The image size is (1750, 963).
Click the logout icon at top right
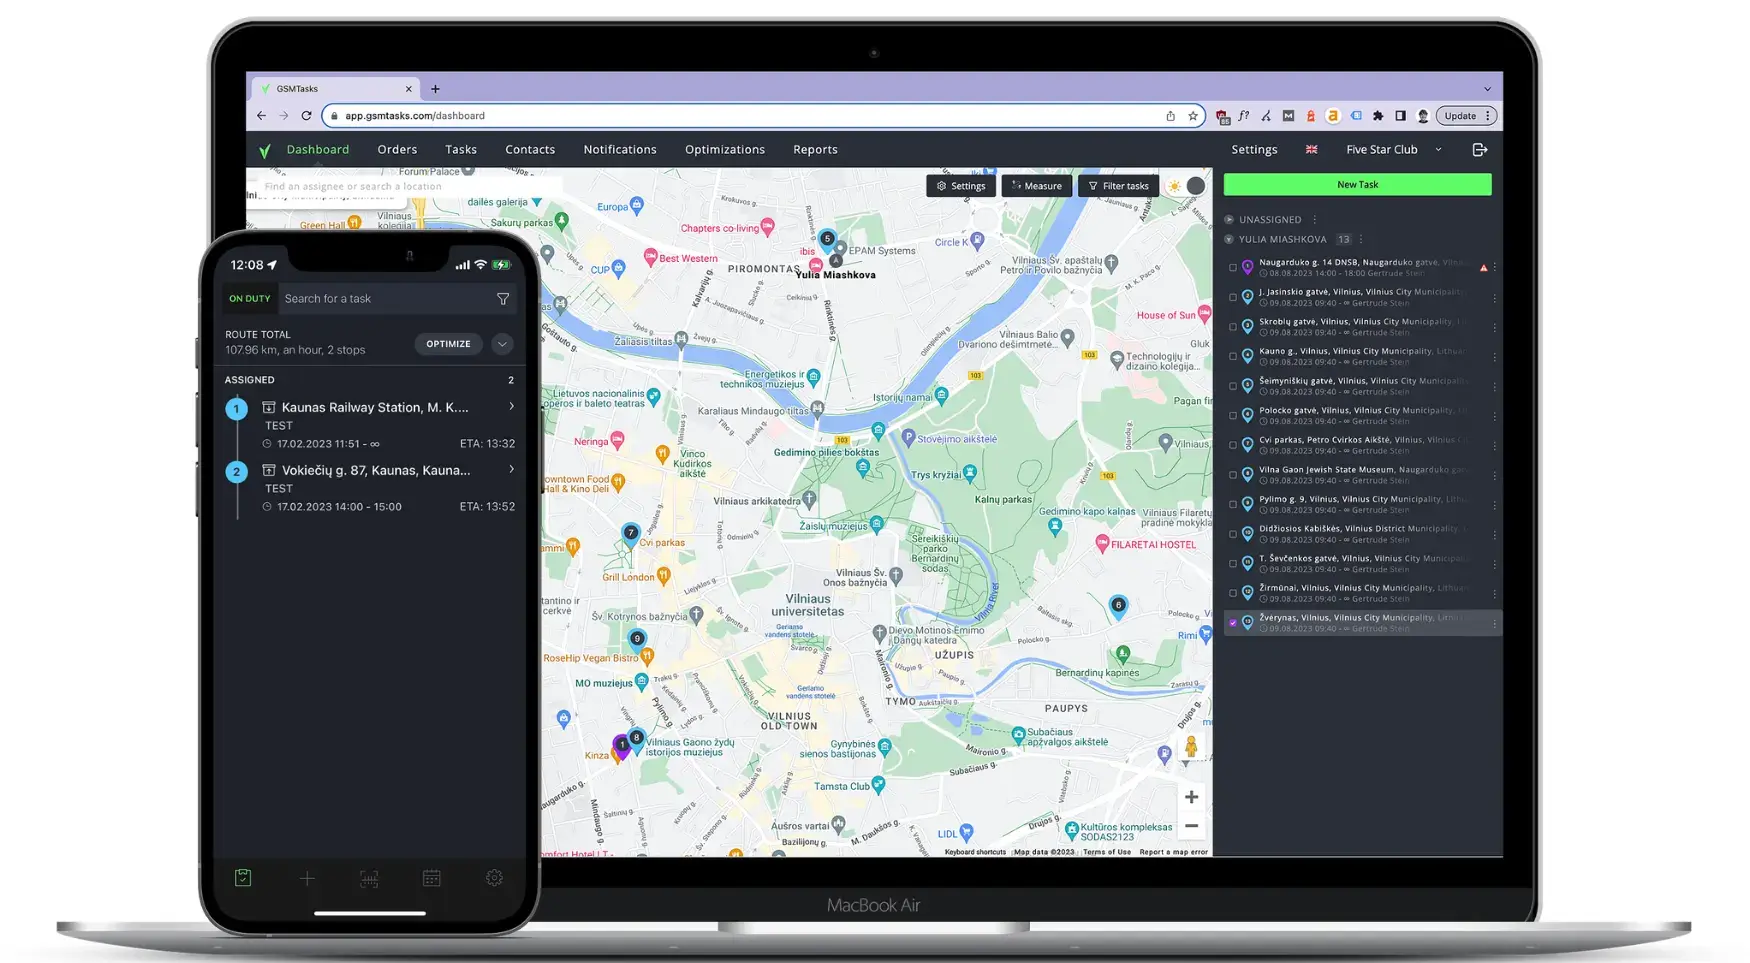click(1480, 150)
